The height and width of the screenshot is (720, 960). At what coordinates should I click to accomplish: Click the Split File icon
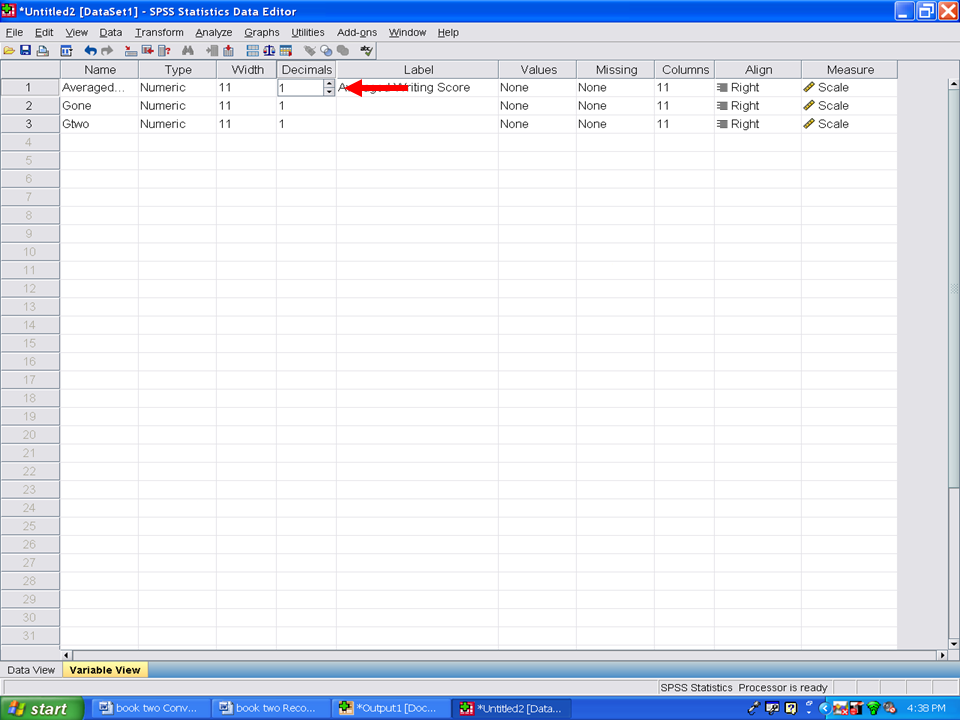(x=252, y=50)
